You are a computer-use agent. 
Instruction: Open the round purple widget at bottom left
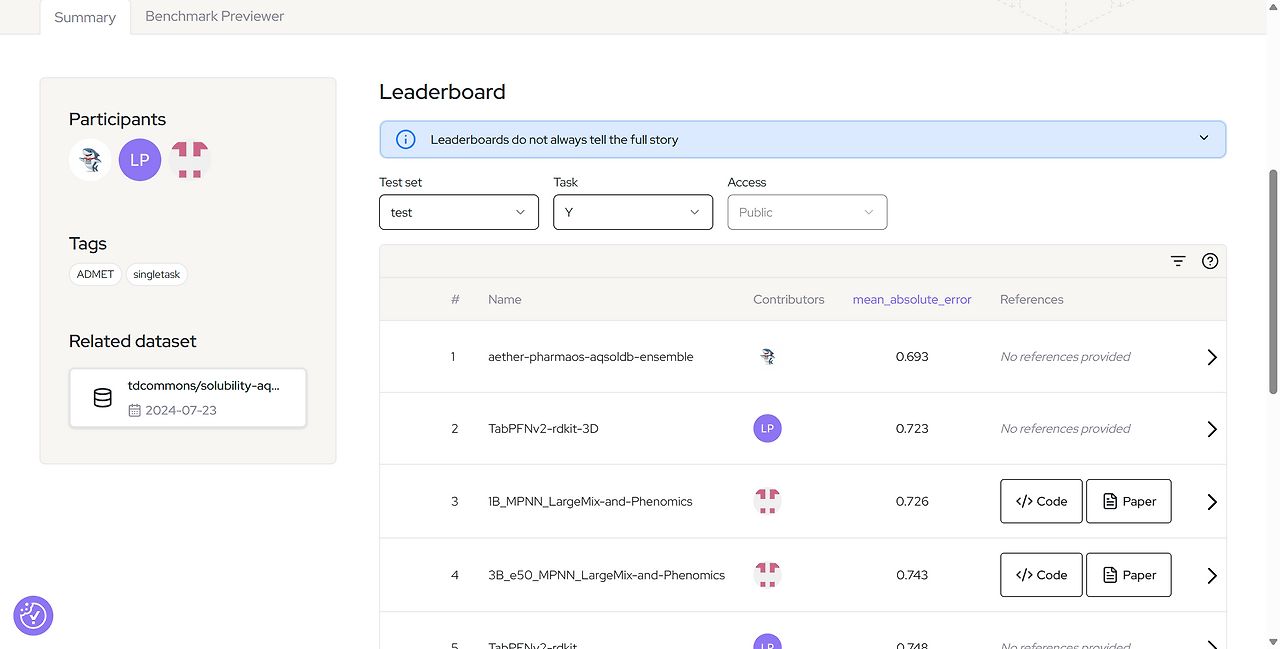point(33,616)
